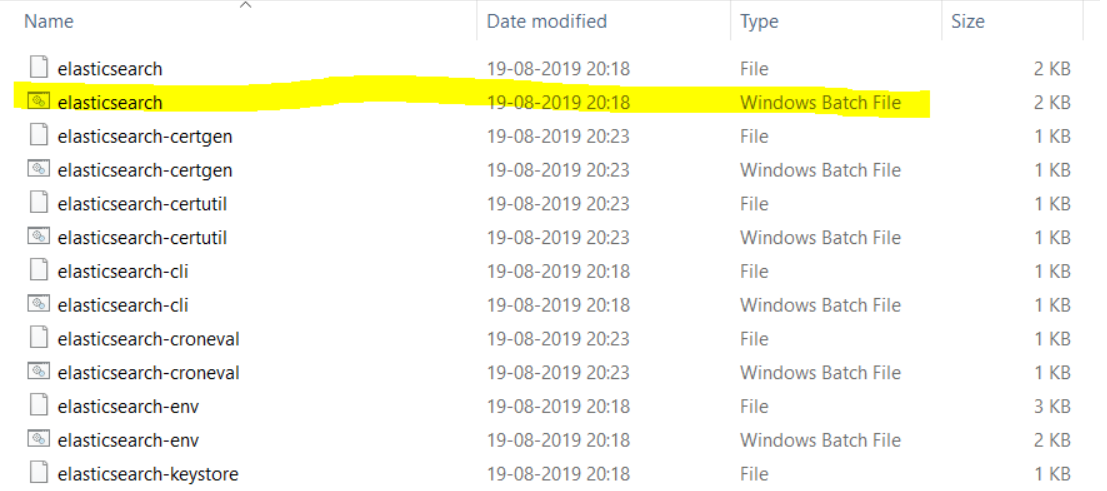The image size is (1107, 491).
Task: Click the elasticsearch-croneval batch file icon
Action: coord(39,372)
